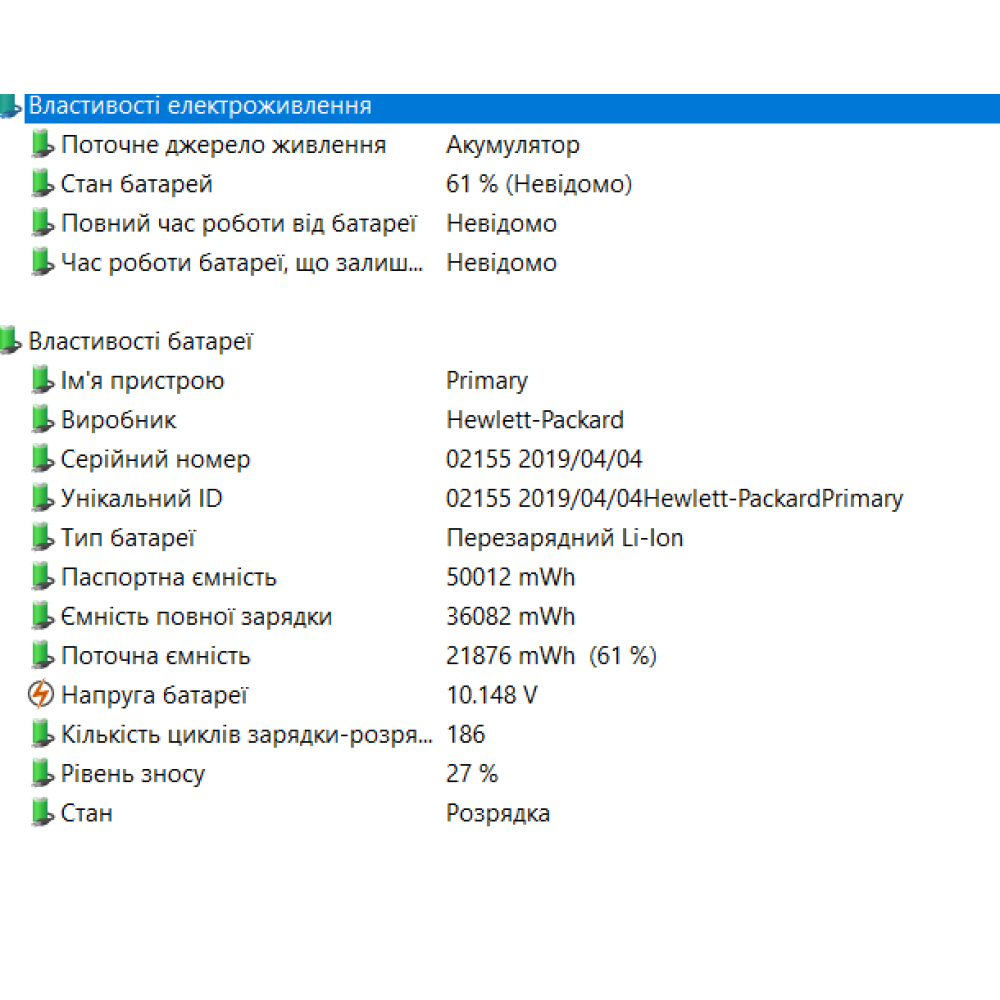Click battery icon next to Паспортна ємність

(41, 577)
